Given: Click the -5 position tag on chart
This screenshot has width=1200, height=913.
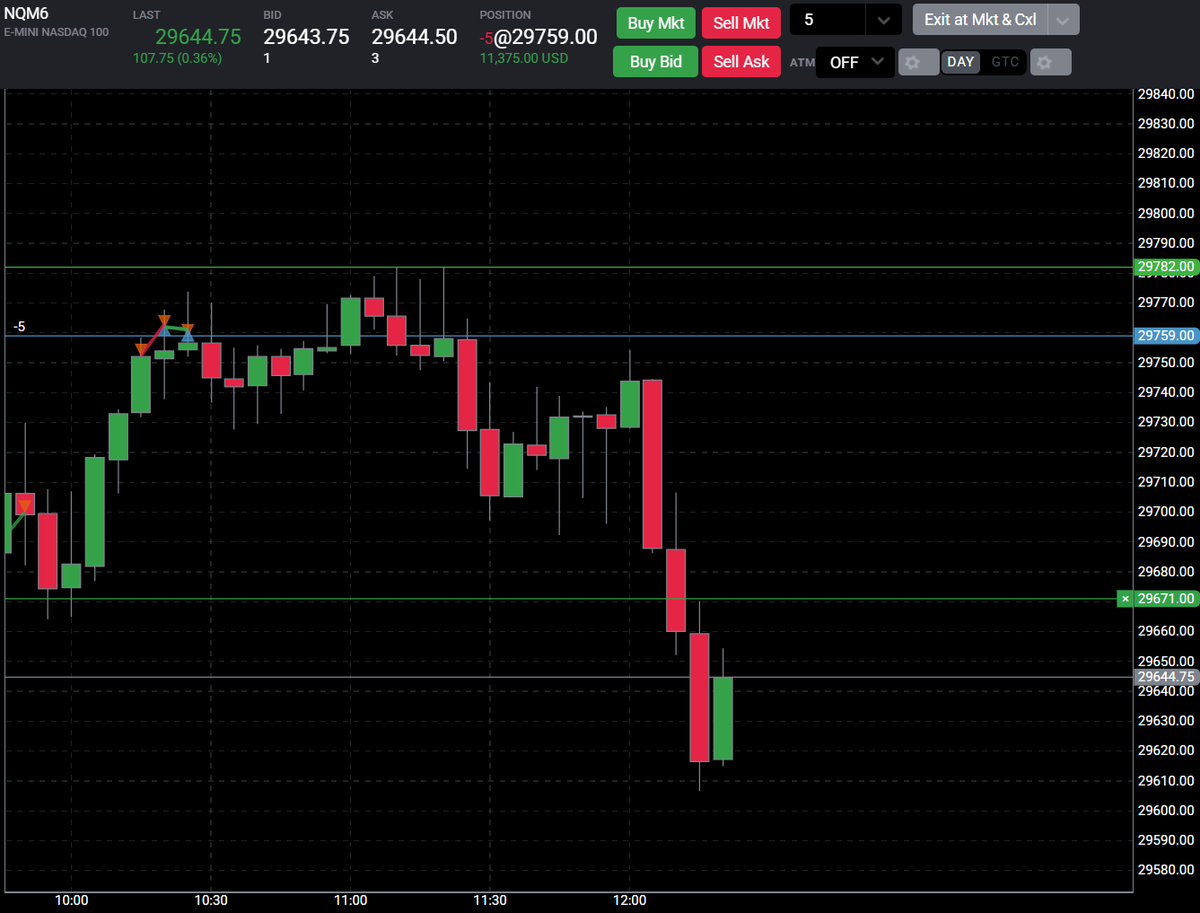Looking at the screenshot, I should point(19,327).
